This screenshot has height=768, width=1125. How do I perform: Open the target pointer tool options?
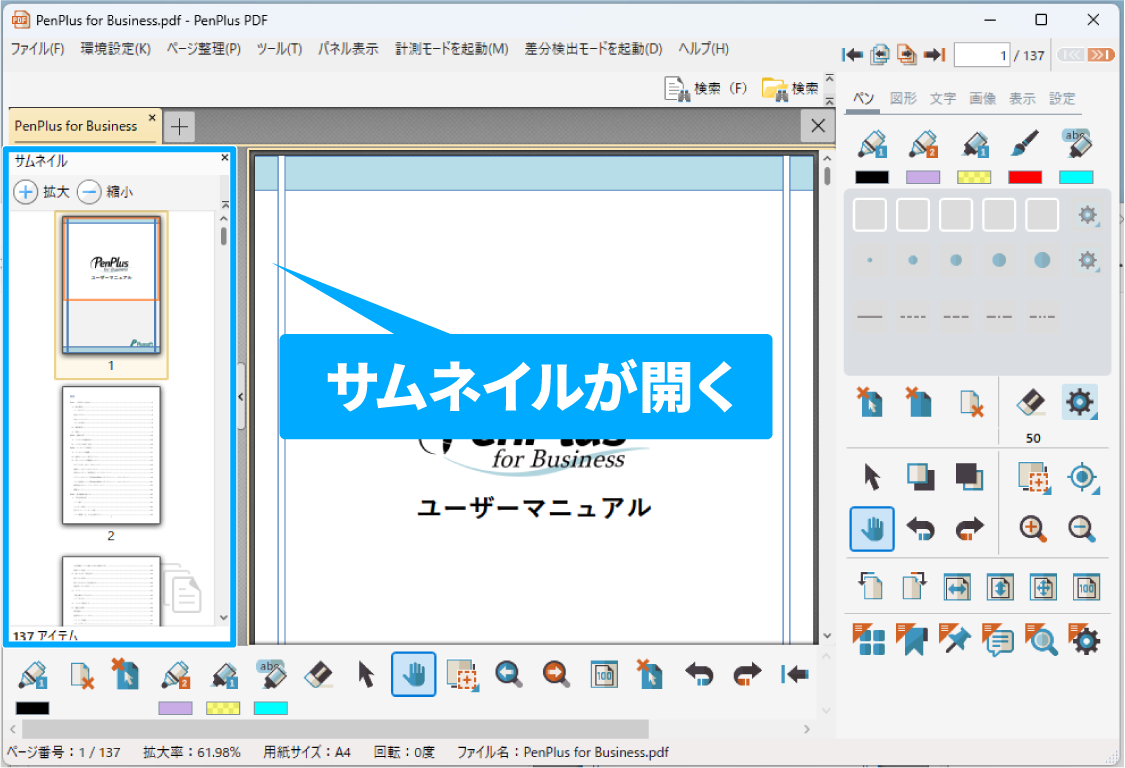(x=1082, y=477)
